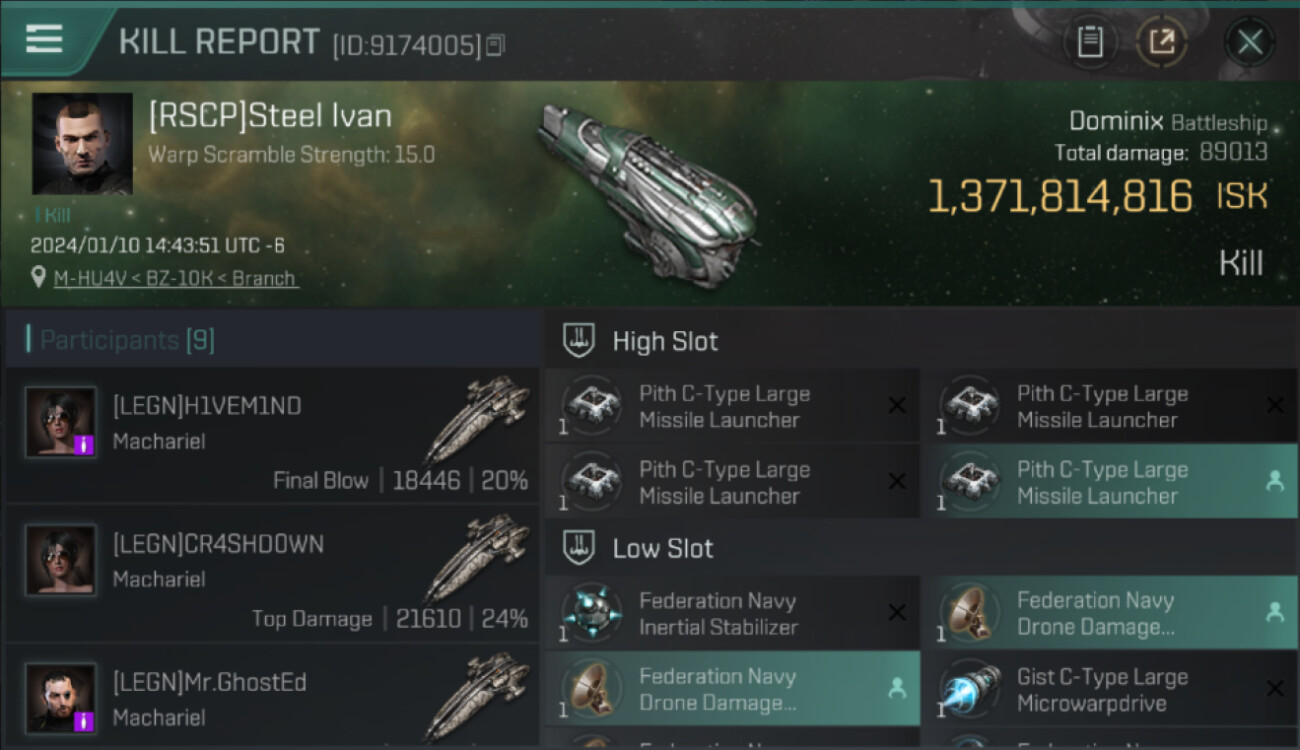Copy the kill report ID

click(496, 45)
